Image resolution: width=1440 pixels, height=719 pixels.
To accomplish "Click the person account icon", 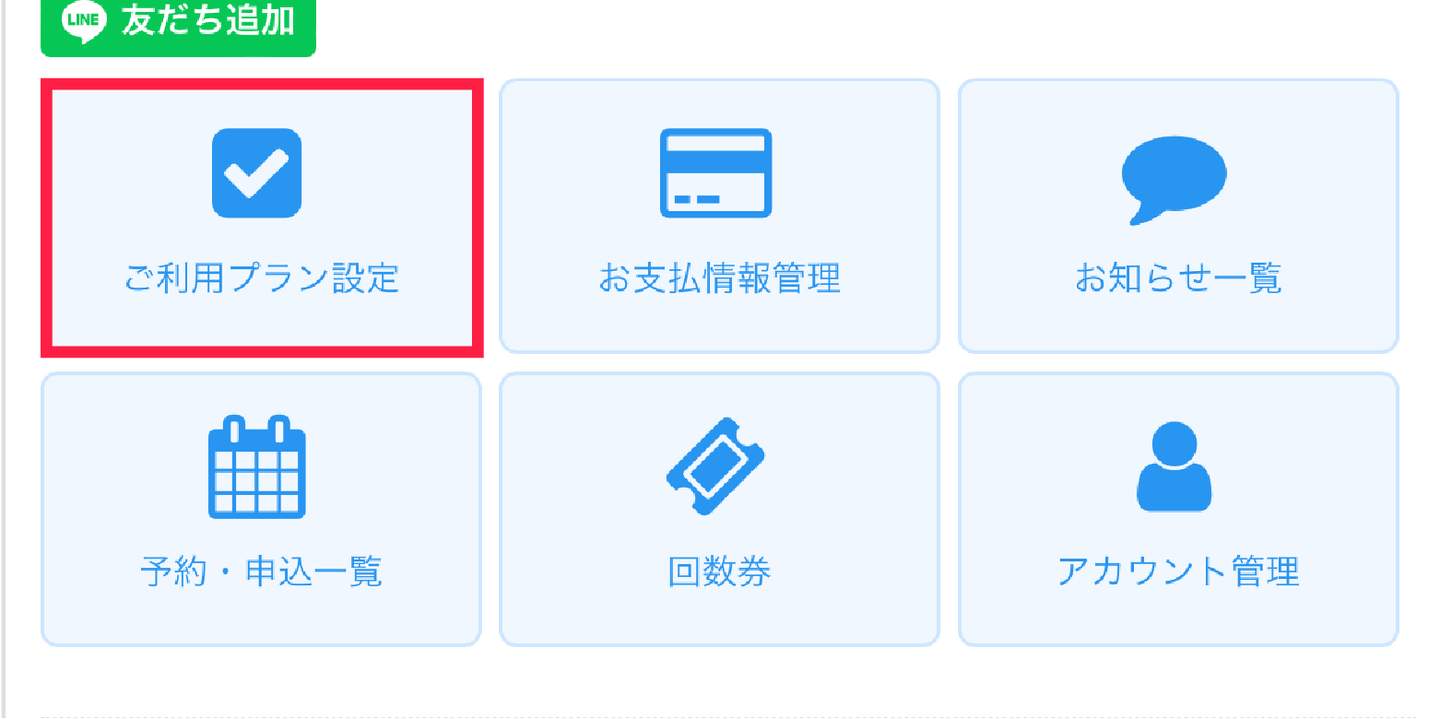I will (1174, 467).
